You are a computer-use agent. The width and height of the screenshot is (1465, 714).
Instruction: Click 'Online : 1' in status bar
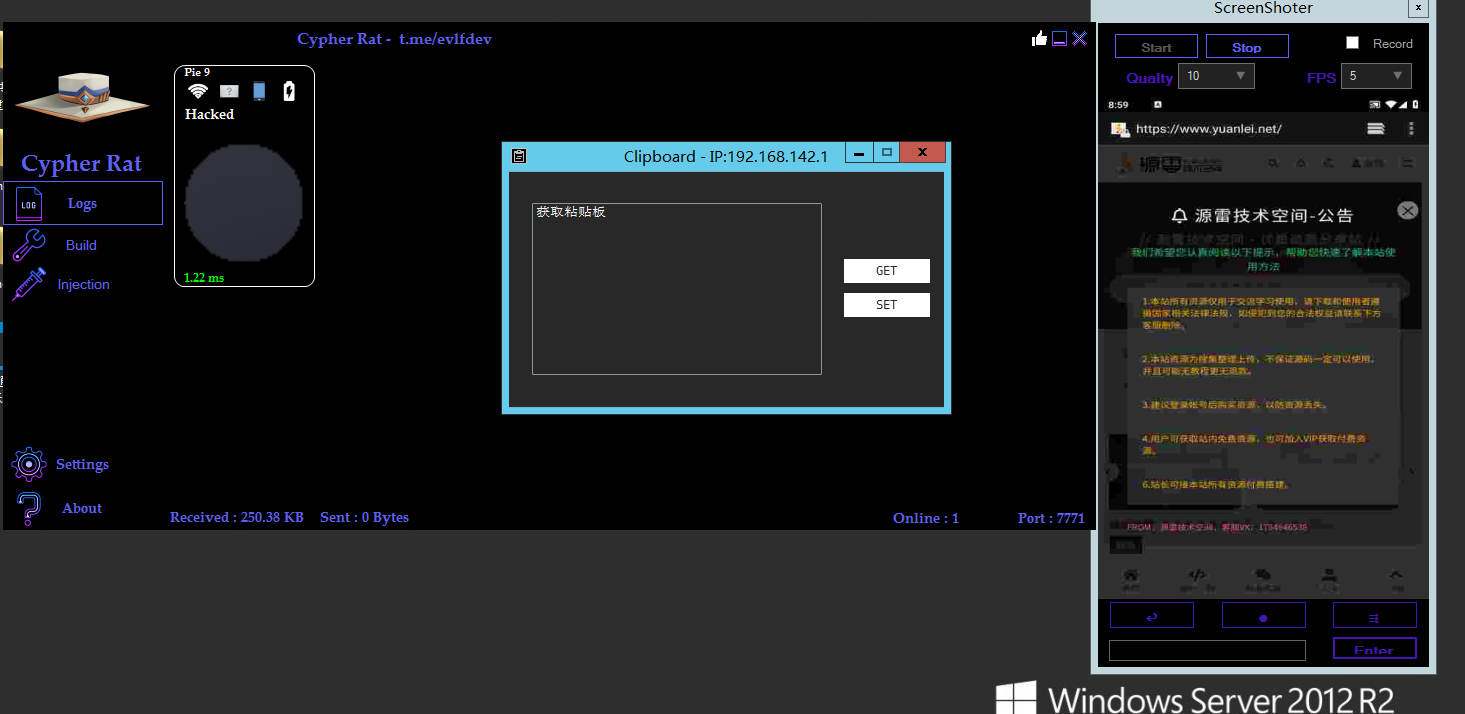pos(926,518)
